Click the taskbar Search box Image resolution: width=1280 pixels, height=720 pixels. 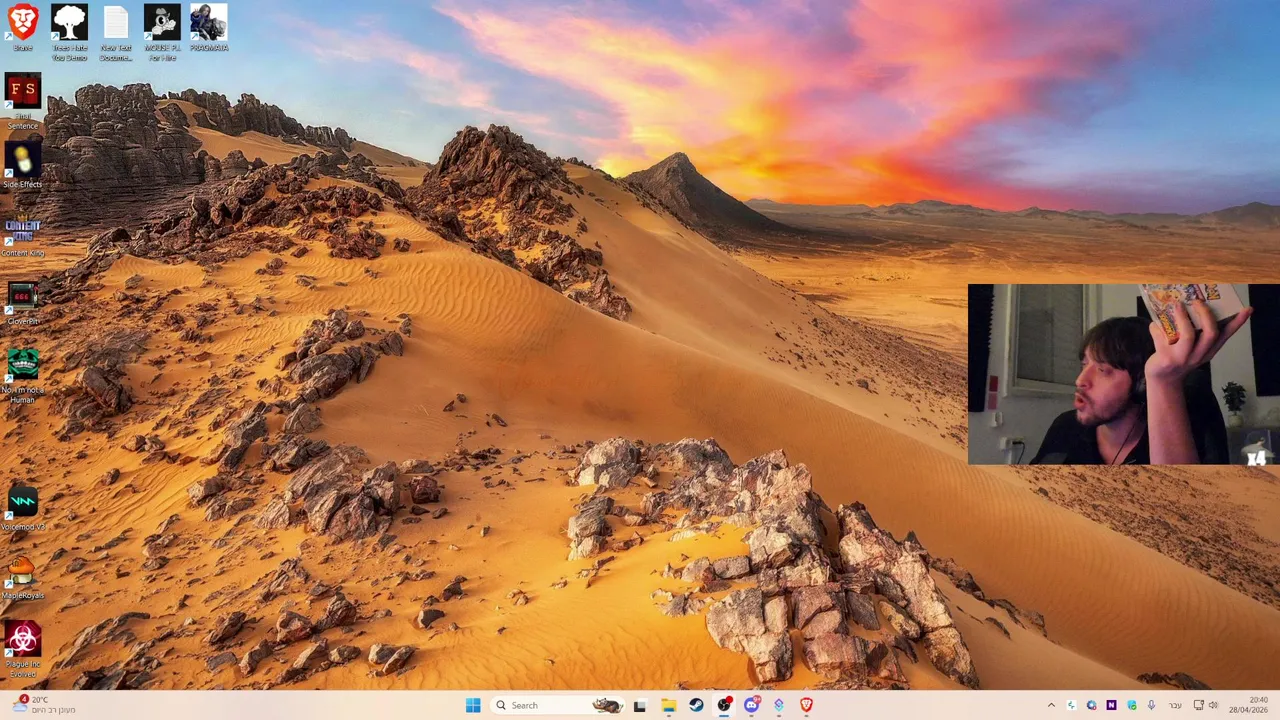558,705
